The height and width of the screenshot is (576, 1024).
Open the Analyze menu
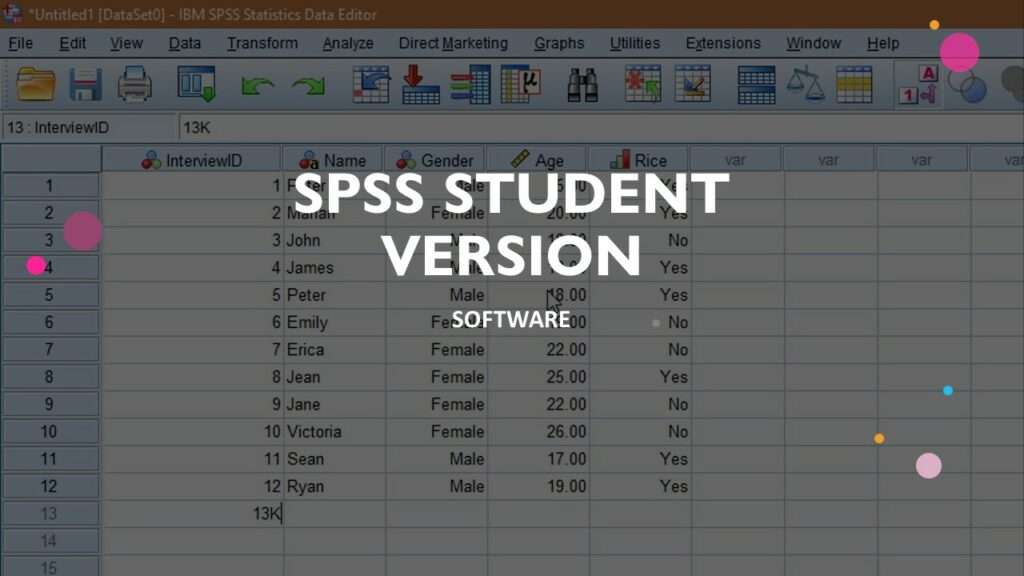[348, 43]
